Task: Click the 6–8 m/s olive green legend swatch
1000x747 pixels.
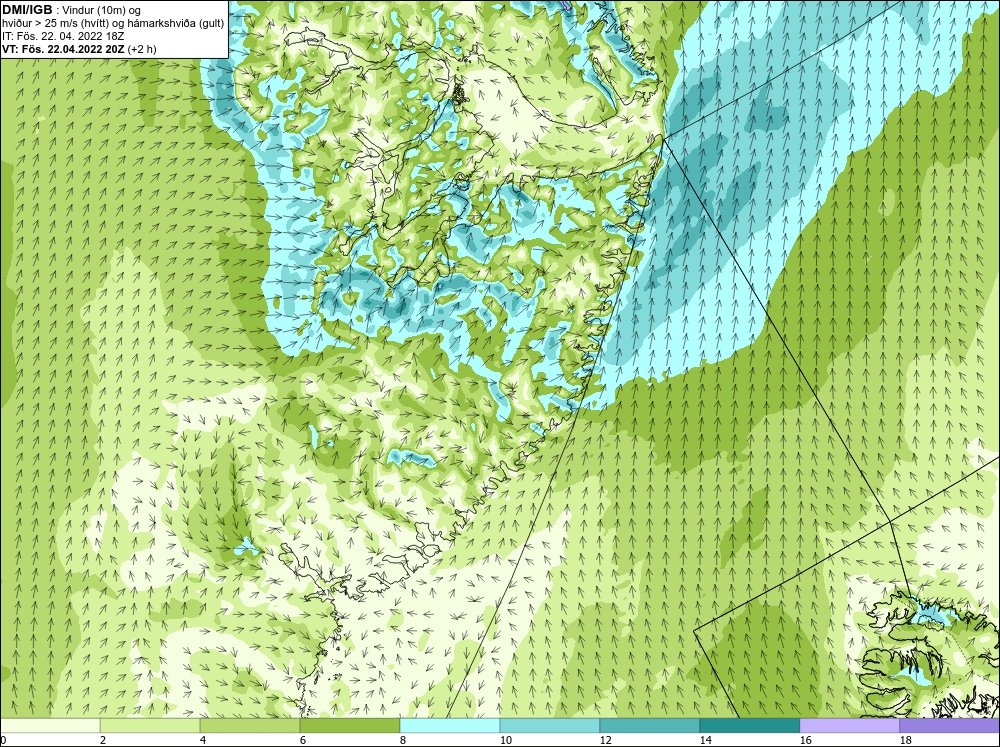Action: coord(350,725)
